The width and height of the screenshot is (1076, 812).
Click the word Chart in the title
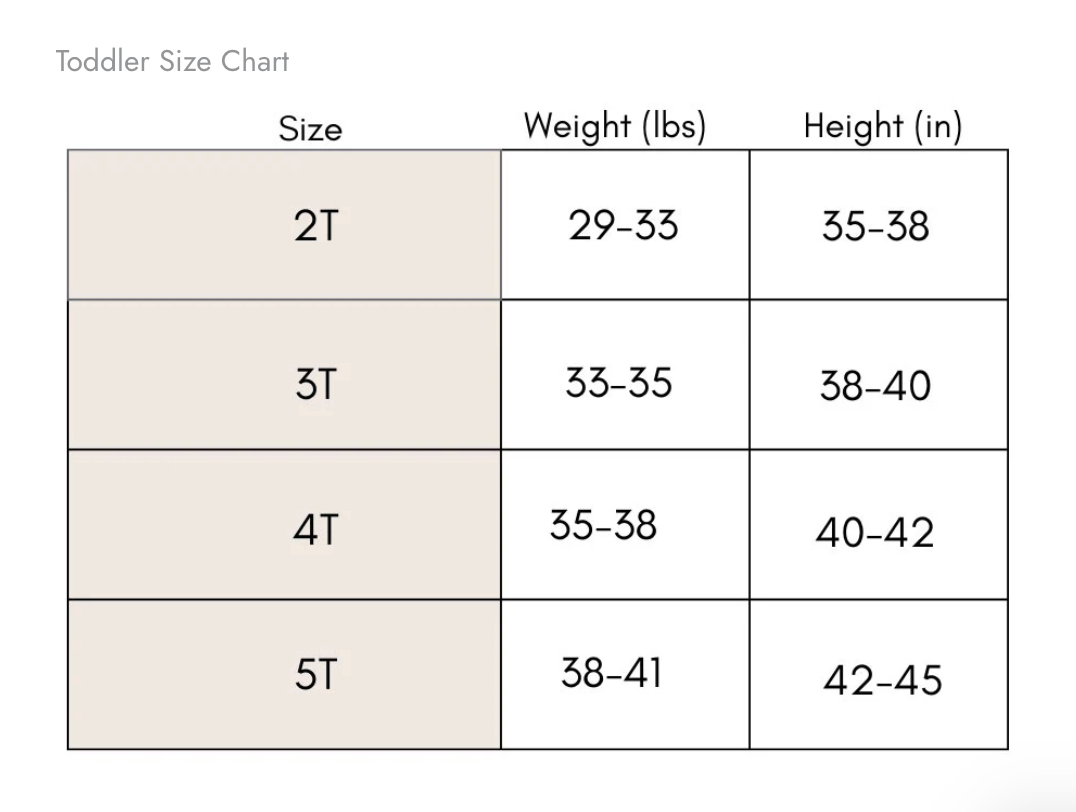tap(255, 61)
